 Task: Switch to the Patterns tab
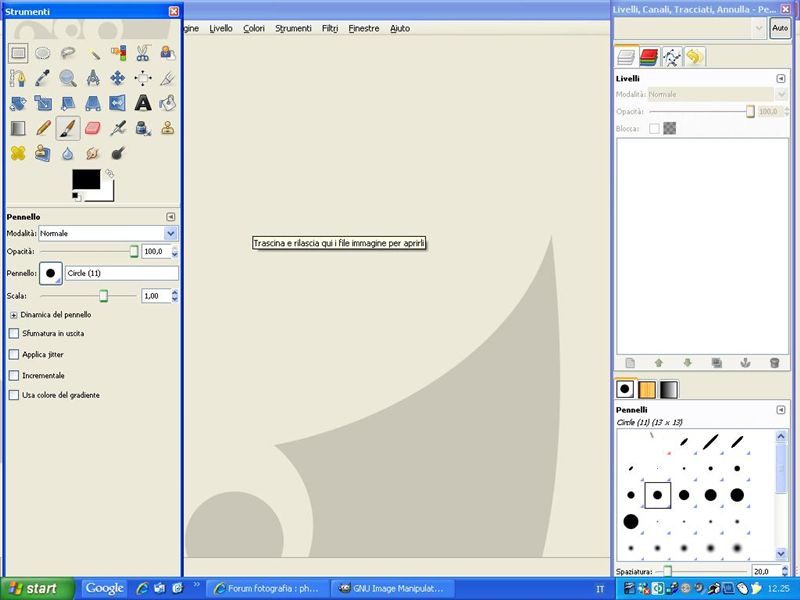(647, 390)
